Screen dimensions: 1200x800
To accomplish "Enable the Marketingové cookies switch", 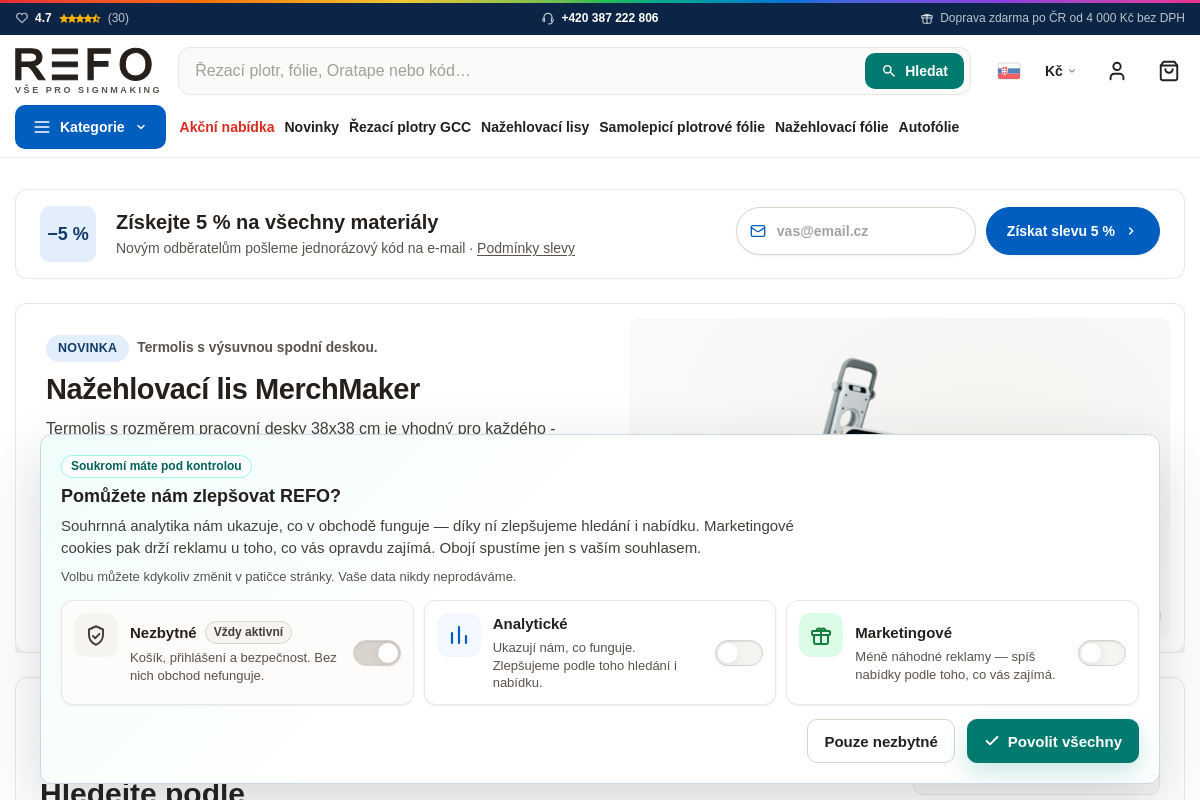I will pos(1102,653).
